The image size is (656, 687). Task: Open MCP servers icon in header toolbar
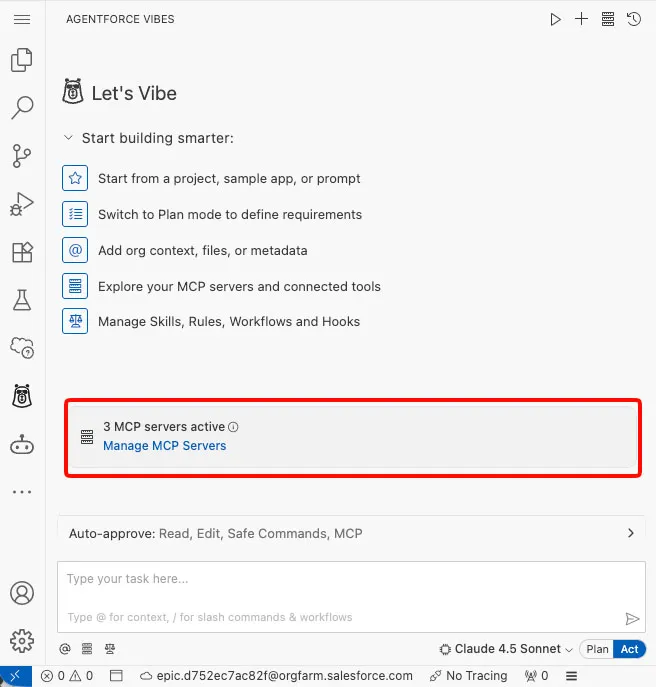[608, 19]
